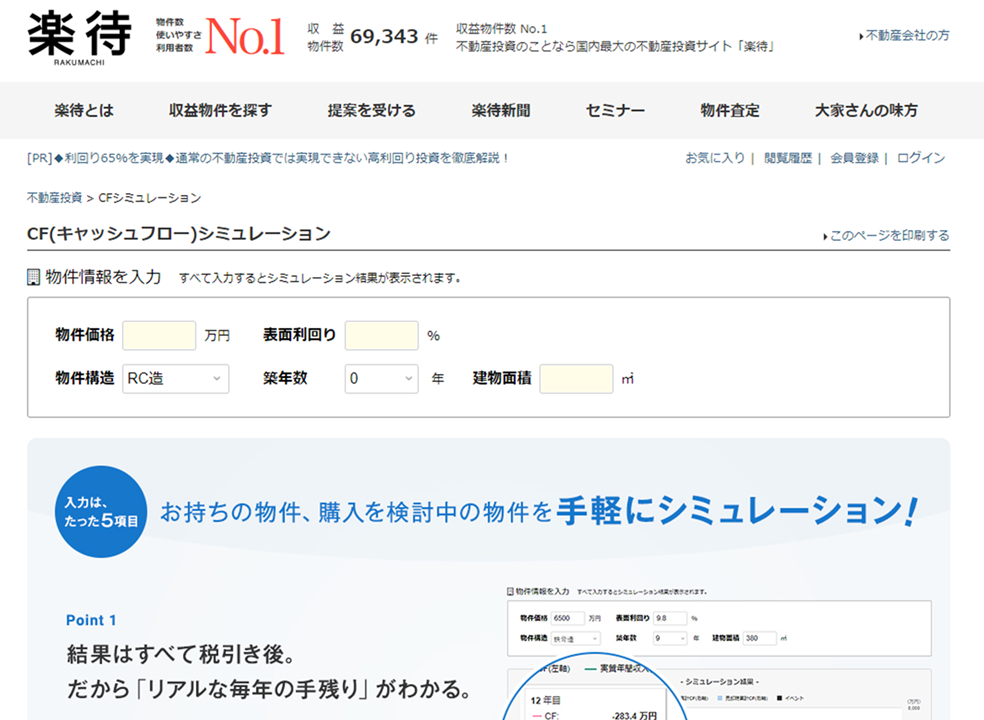This screenshot has height=720, width=984.
Task: Open the ログイン link
Action: 921,158
